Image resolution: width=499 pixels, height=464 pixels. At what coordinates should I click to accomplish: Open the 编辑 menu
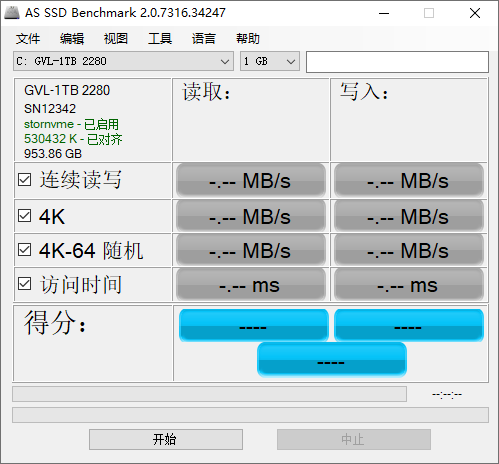point(72,39)
